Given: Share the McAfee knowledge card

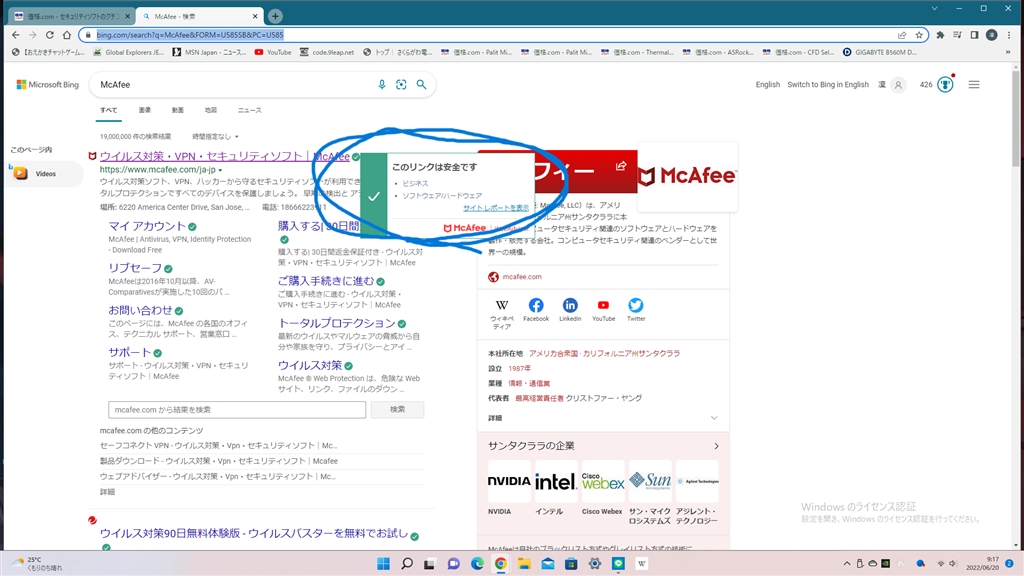Looking at the screenshot, I should (x=620, y=167).
